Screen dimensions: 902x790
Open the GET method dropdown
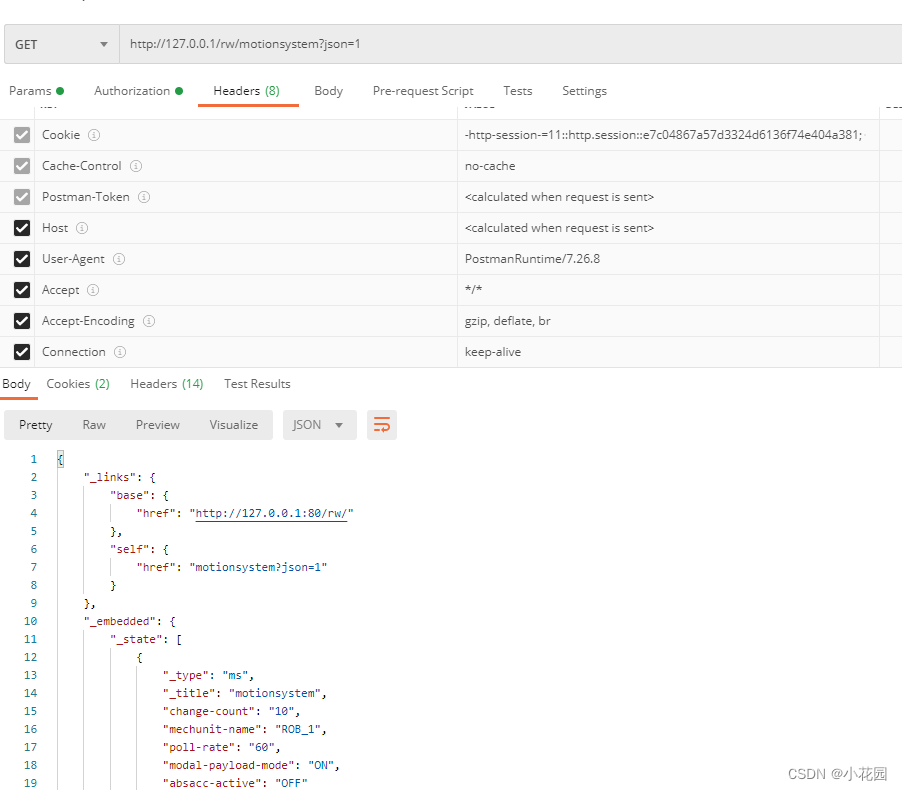click(x=62, y=44)
